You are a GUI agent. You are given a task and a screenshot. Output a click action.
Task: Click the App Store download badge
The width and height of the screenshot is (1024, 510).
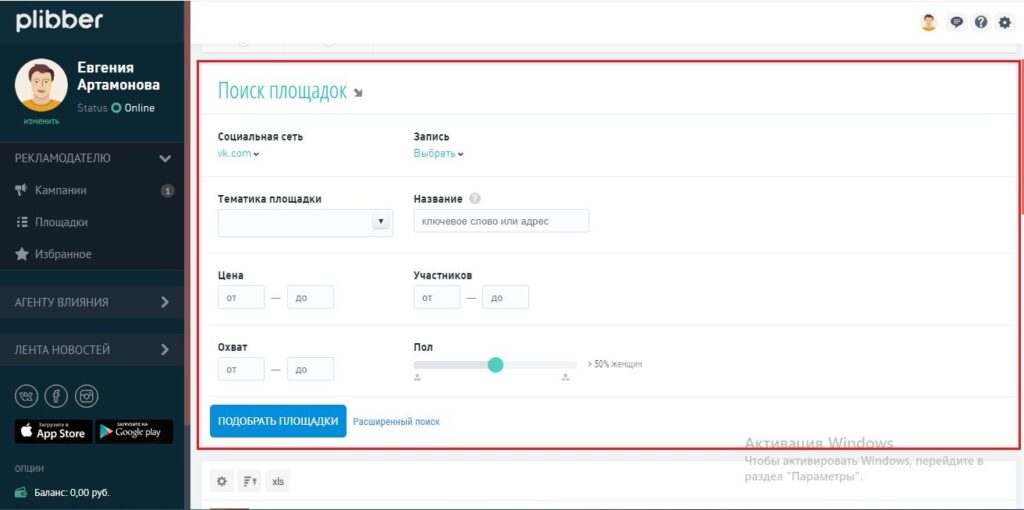pos(54,432)
